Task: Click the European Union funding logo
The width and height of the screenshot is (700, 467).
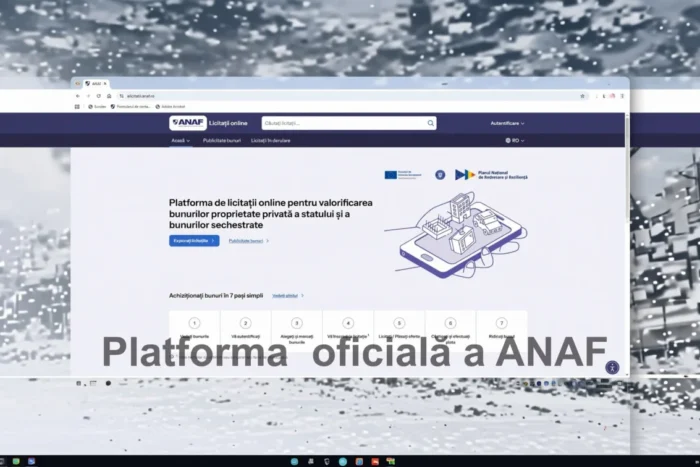Action: coord(403,175)
